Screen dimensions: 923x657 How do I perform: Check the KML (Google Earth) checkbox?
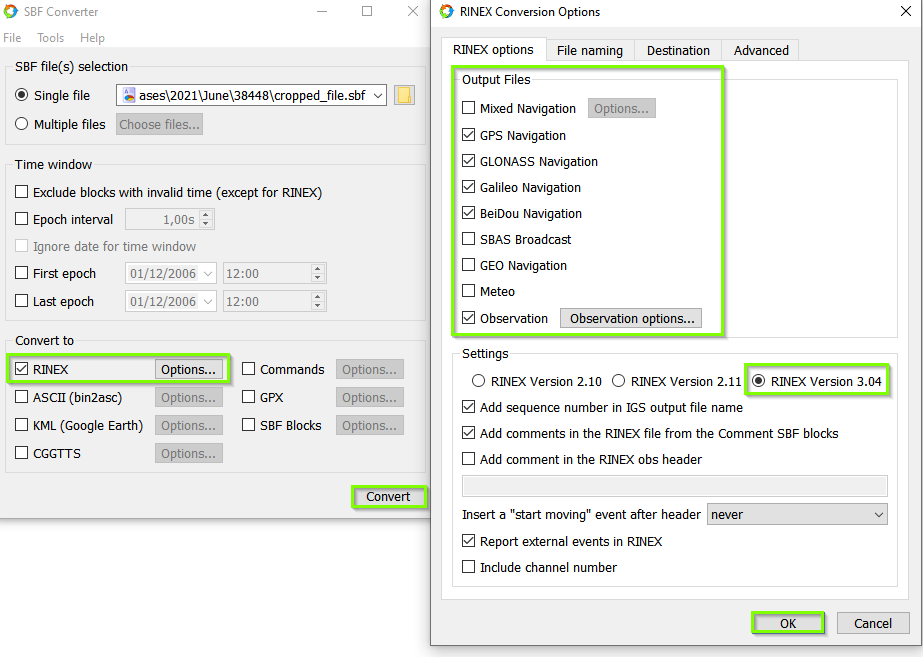click(22, 425)
